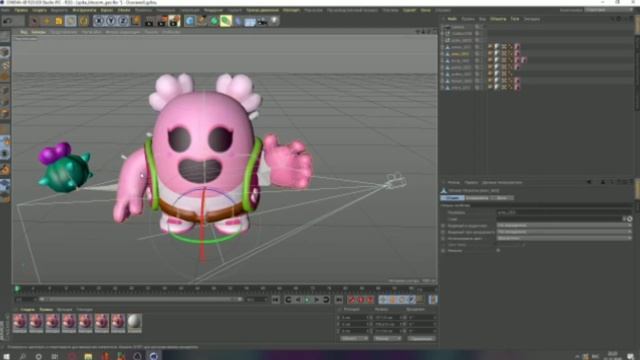Image resolution: width=640 pixels, height=360 pixels.
Task: Open File Explorer from the taskbar
Action: tap(88, 356)
